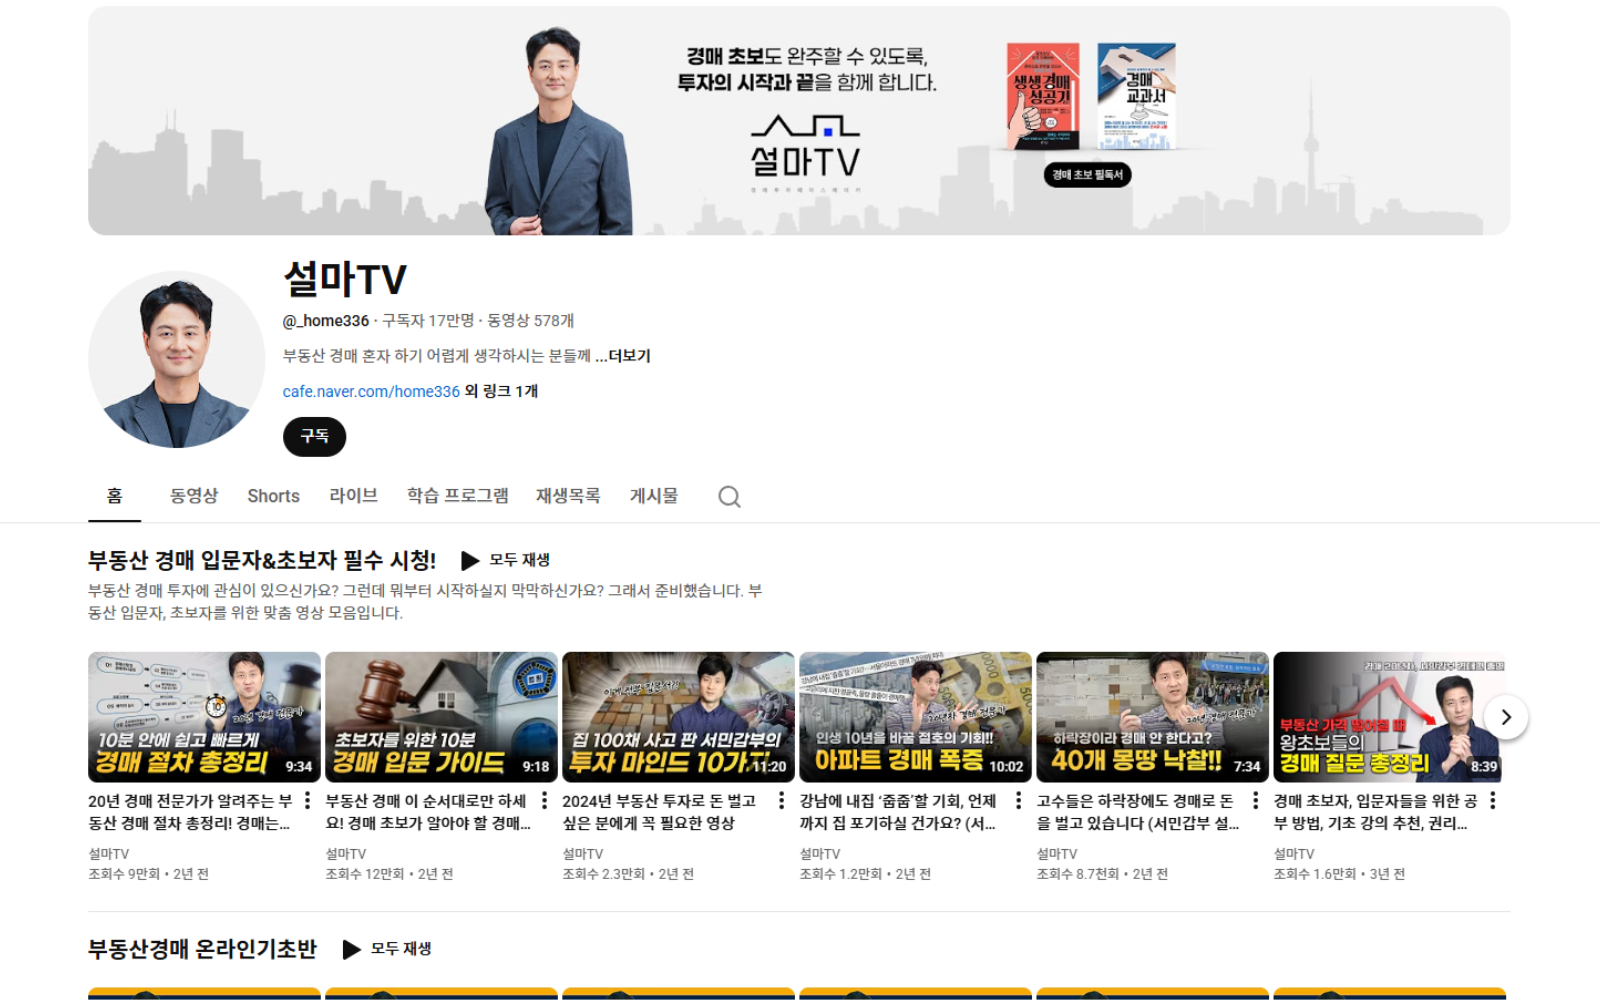Switch to the 홈 tab
Viewport: 1600px width, 1000px height.
pyautogui.click(x=114, y=496)
